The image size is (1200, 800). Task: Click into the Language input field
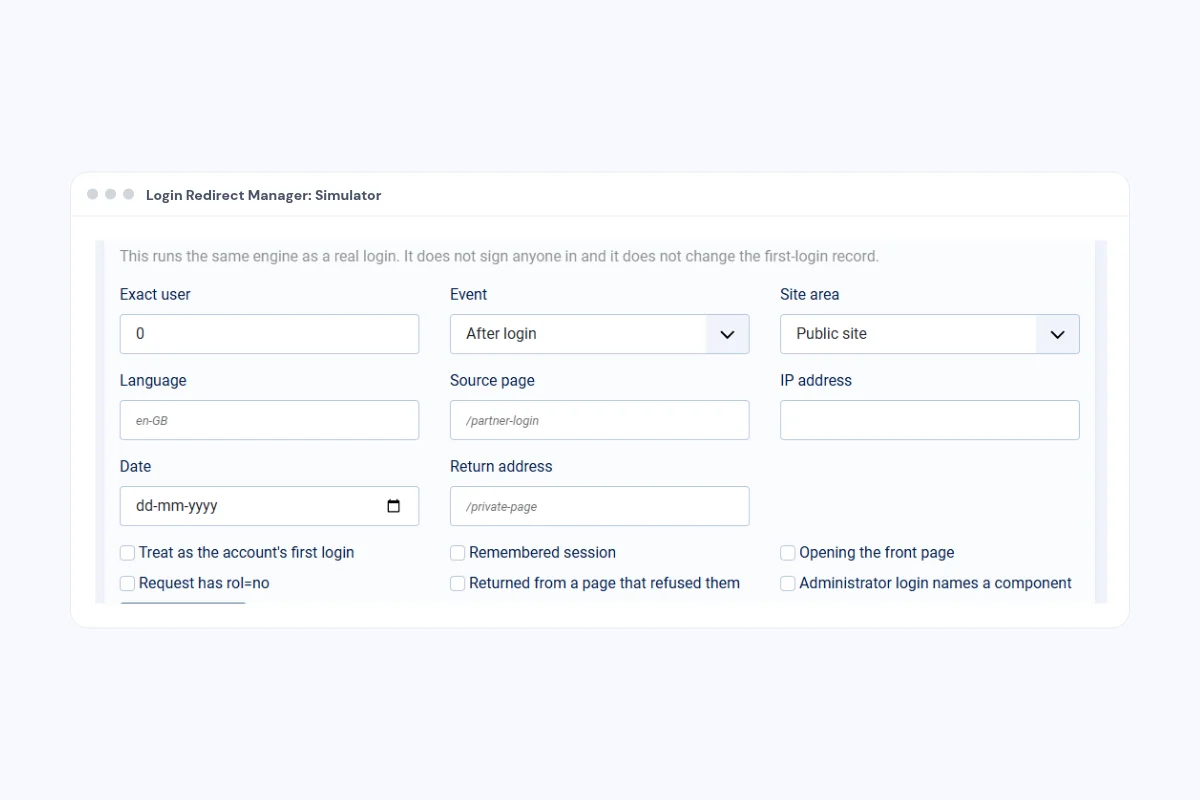[269, 420]
